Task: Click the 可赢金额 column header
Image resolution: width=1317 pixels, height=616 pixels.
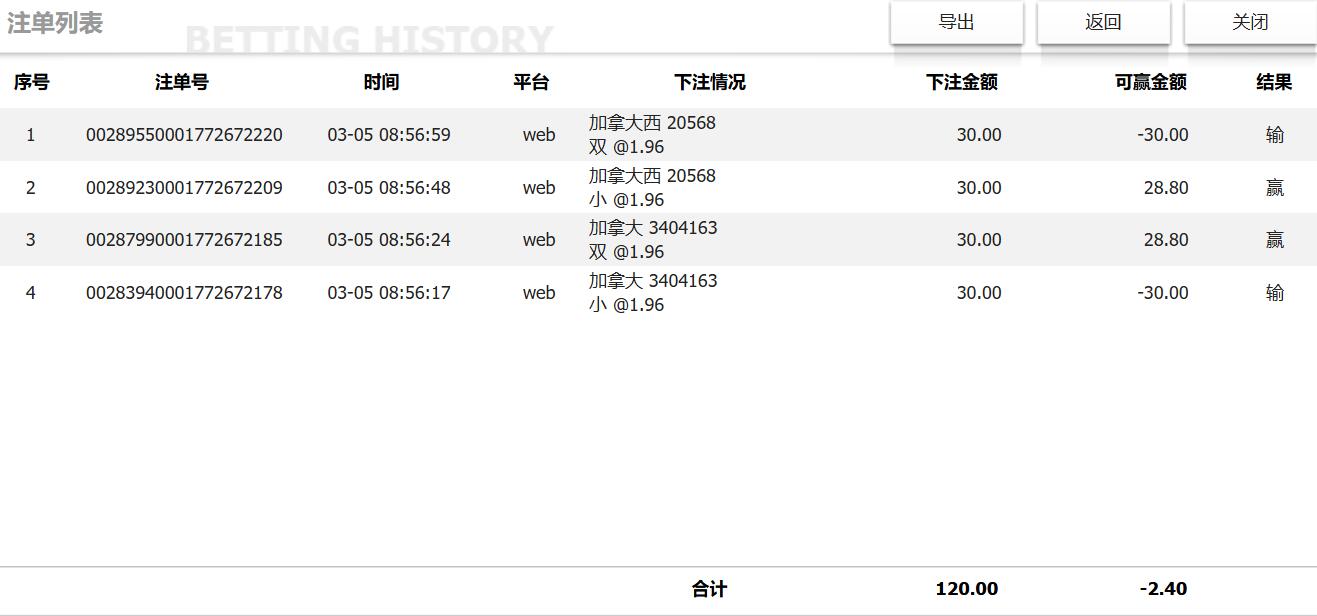Action: [x=1150, y=83]
